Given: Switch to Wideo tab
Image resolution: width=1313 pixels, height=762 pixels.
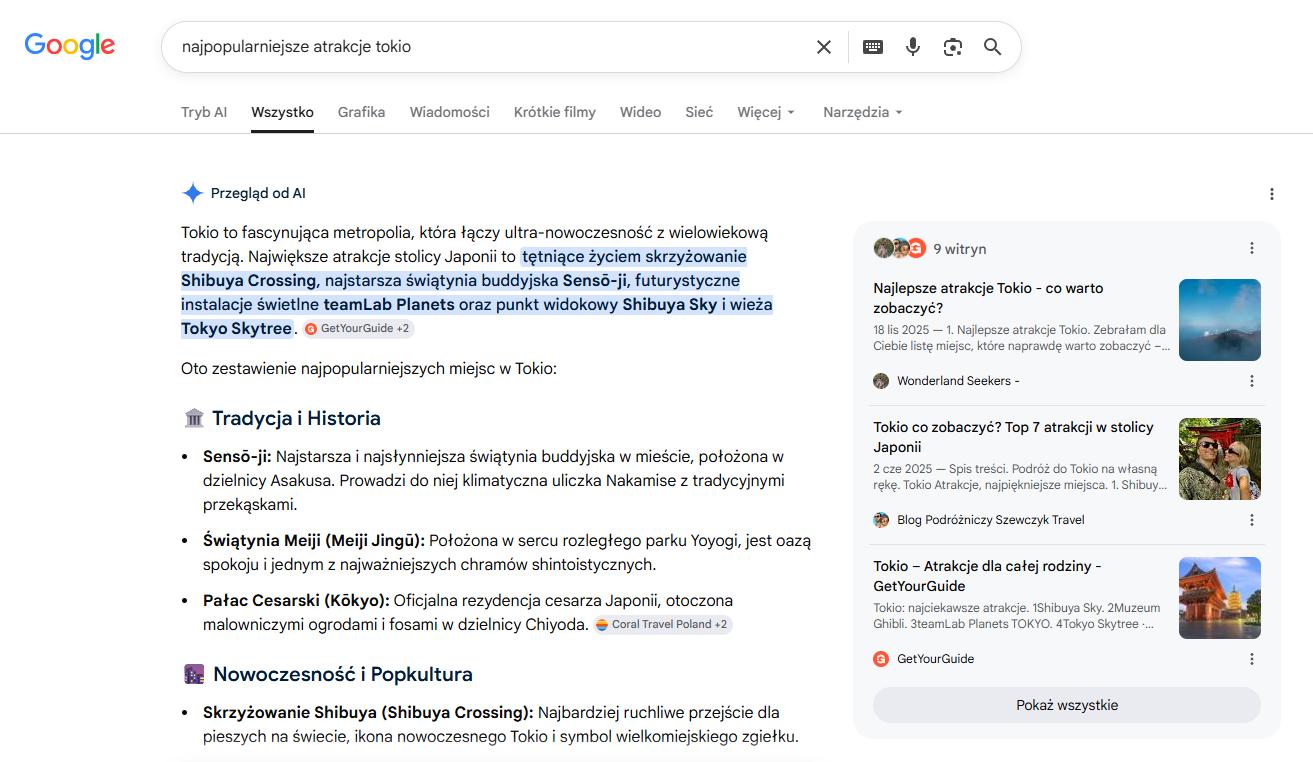Looking at the screenshot, I should click(x=641, y=112).
